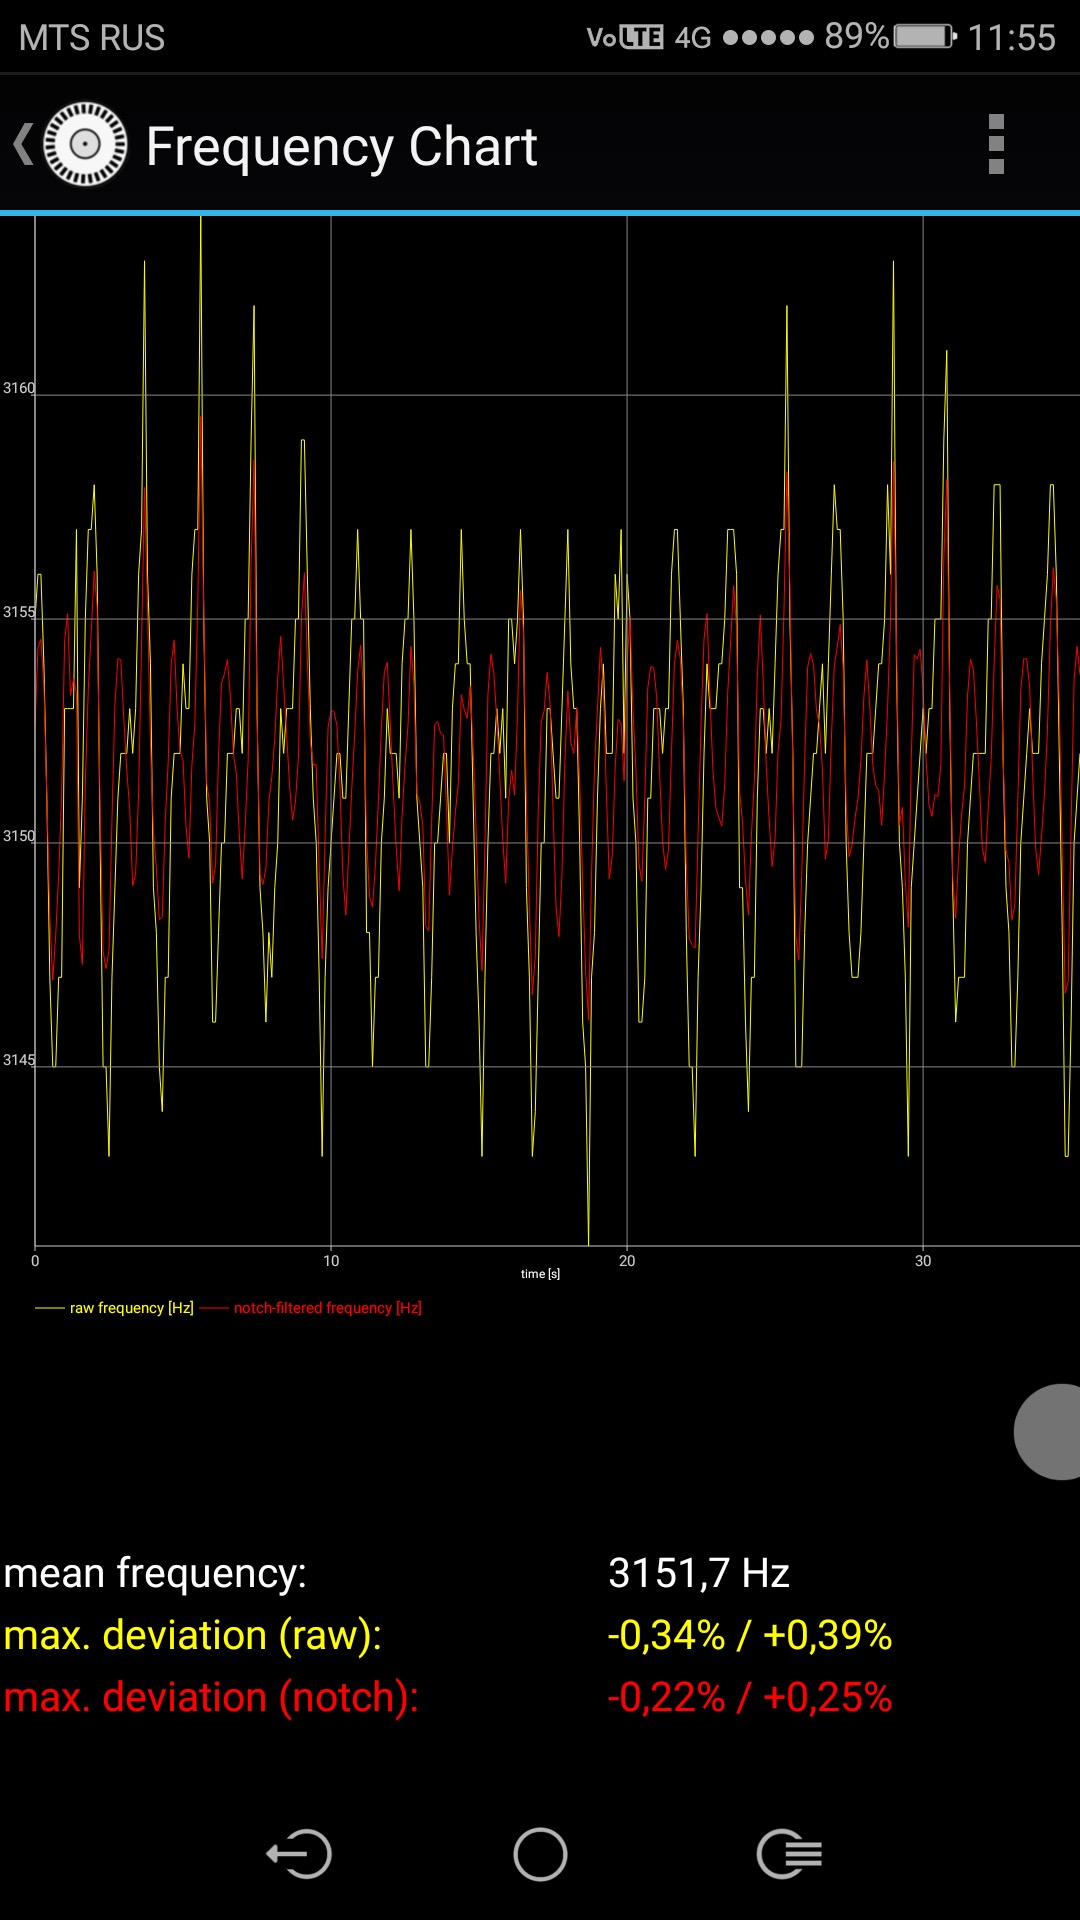Tap the max. deviation (raw) label

click(x=193, y=1635)
